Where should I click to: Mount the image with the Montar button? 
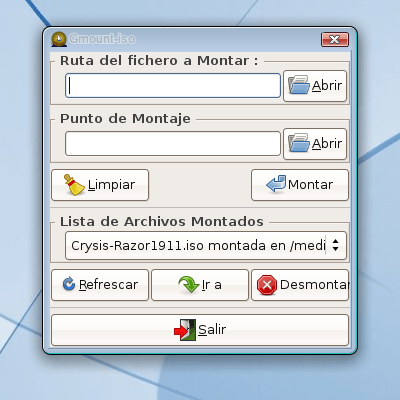click(300, 185)
